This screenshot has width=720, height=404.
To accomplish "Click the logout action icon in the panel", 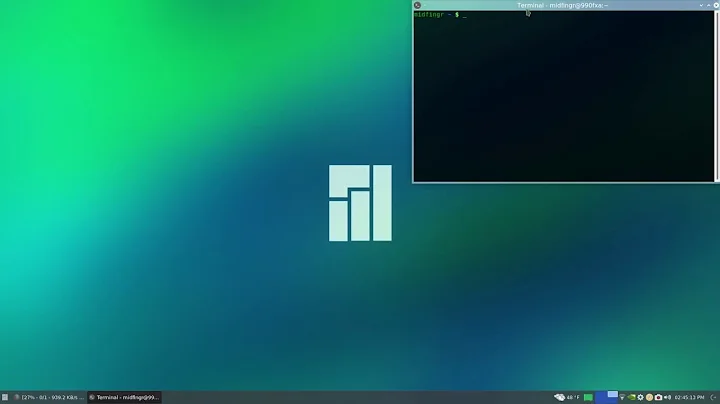I will [x=713, y=397].
